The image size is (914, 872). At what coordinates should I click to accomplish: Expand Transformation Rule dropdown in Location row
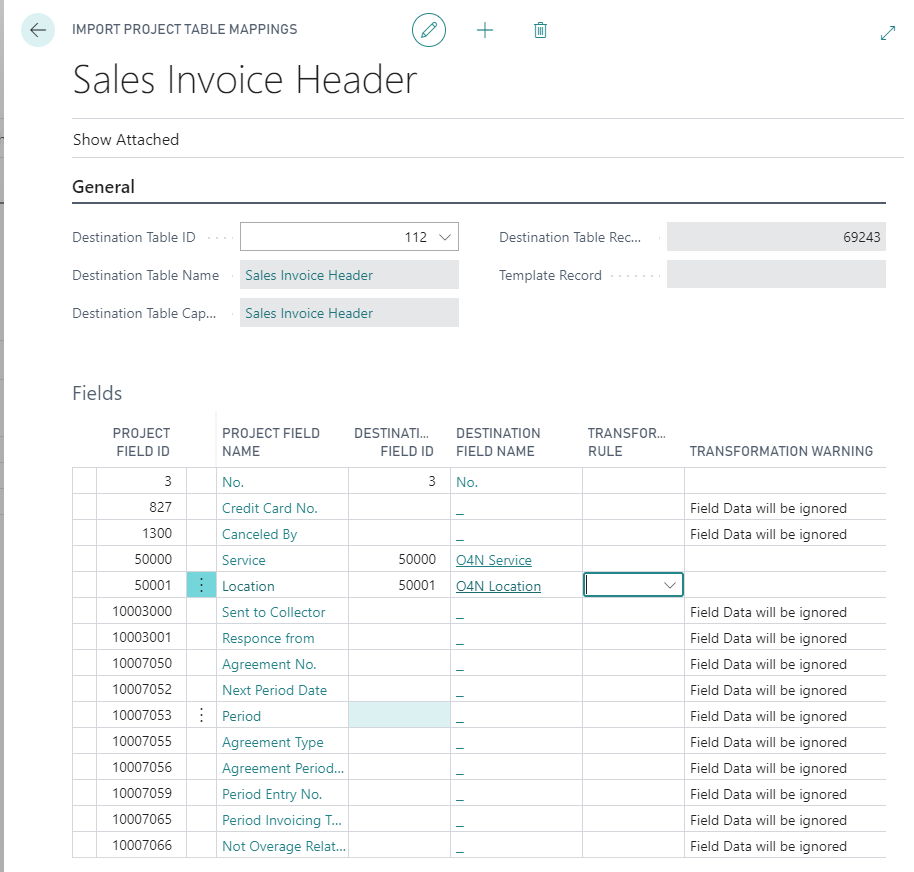(670, 586)
